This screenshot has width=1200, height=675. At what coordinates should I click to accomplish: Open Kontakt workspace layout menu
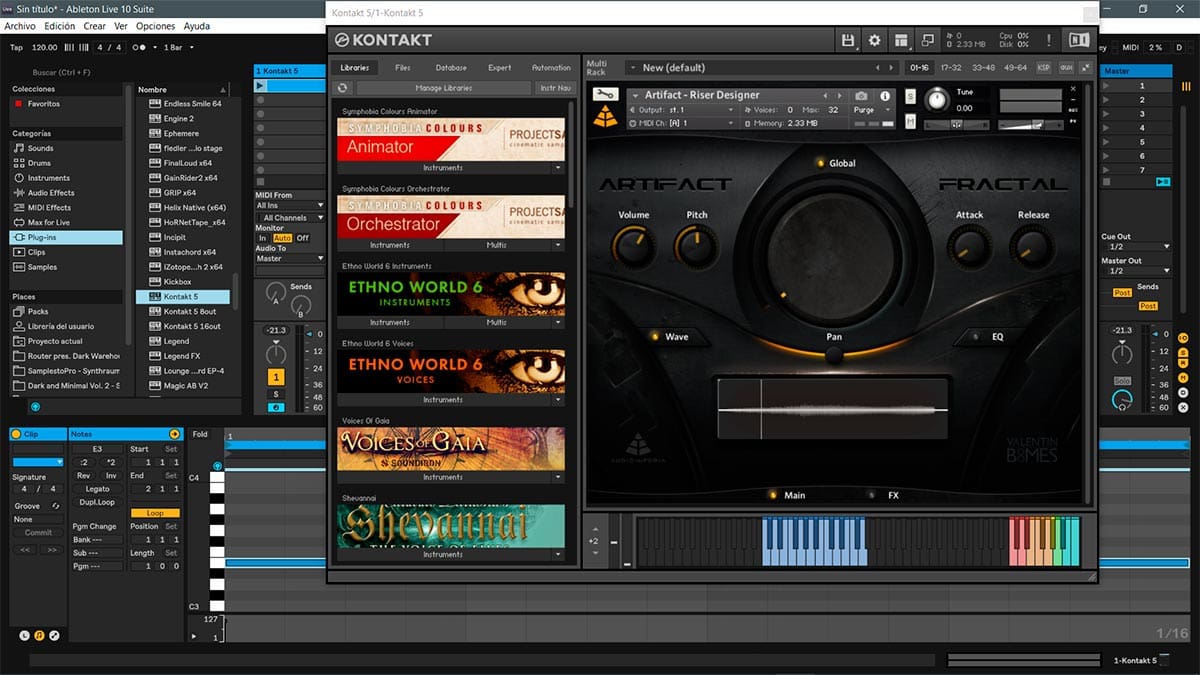click(902, 40)
